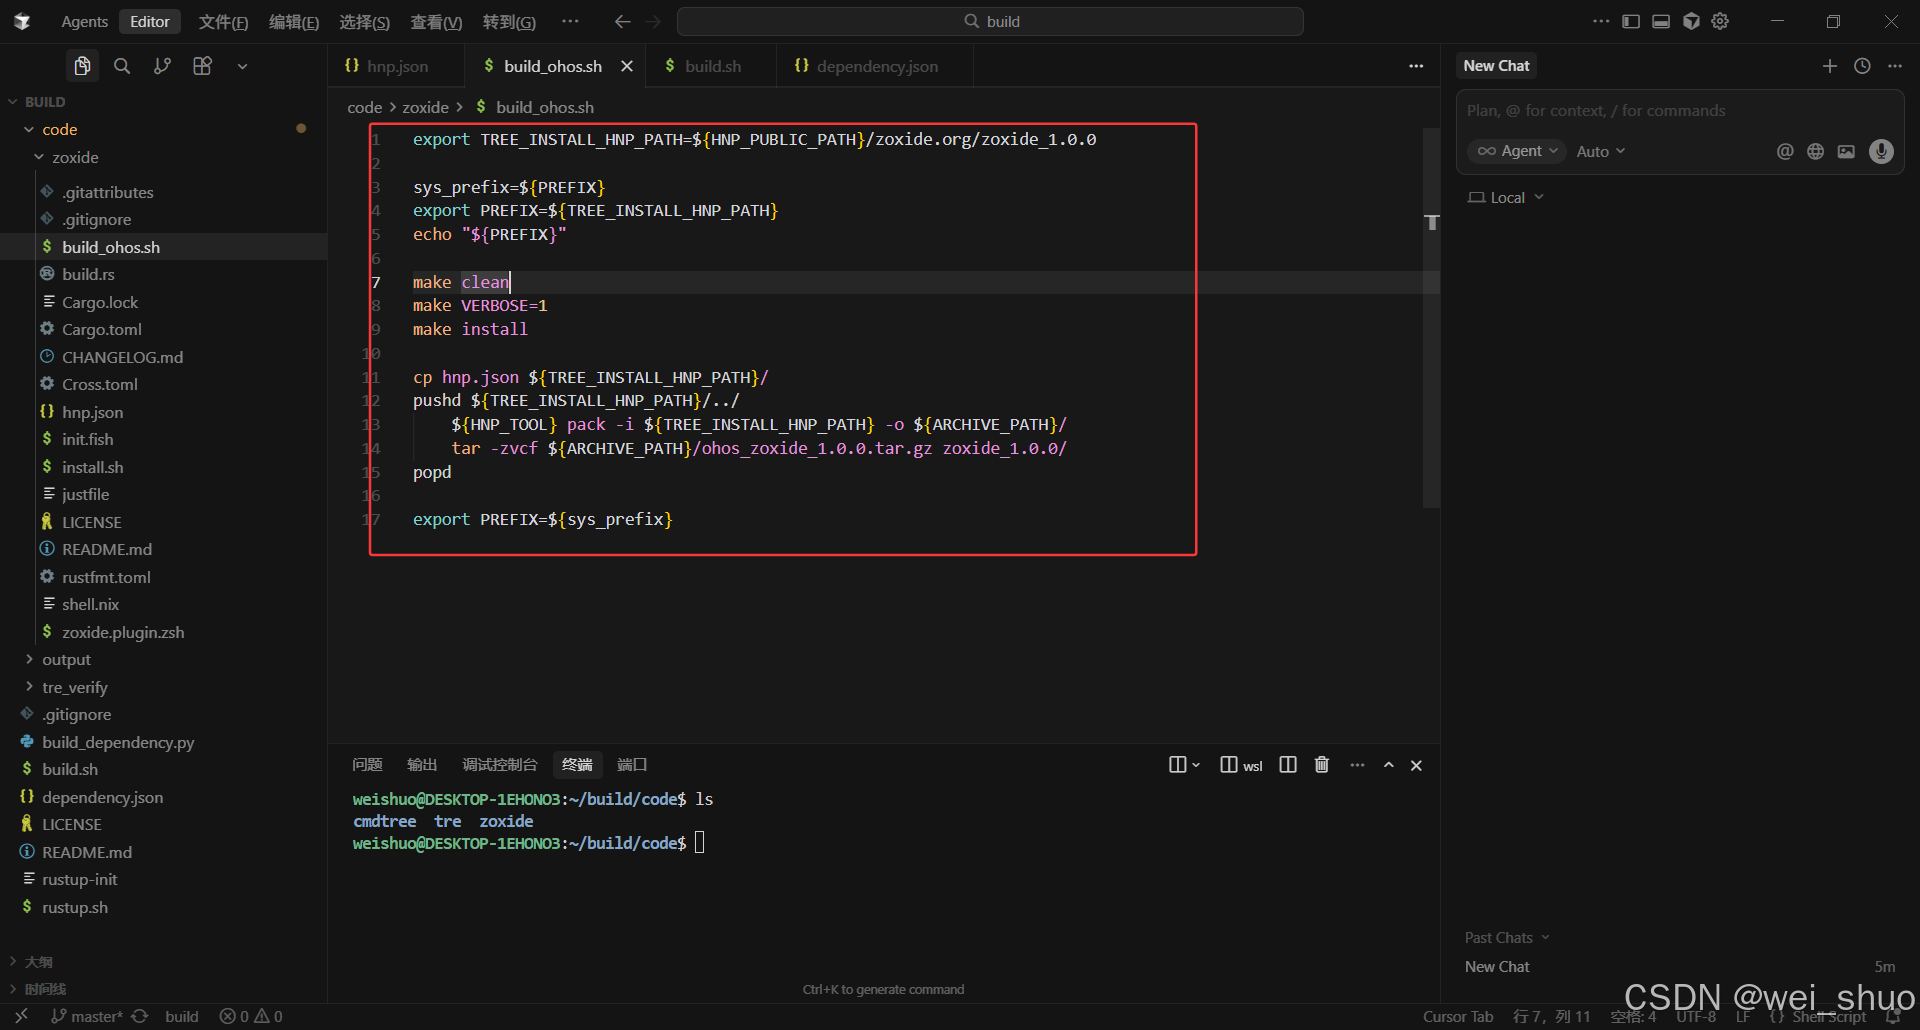Close the terminal panel

1416,765
